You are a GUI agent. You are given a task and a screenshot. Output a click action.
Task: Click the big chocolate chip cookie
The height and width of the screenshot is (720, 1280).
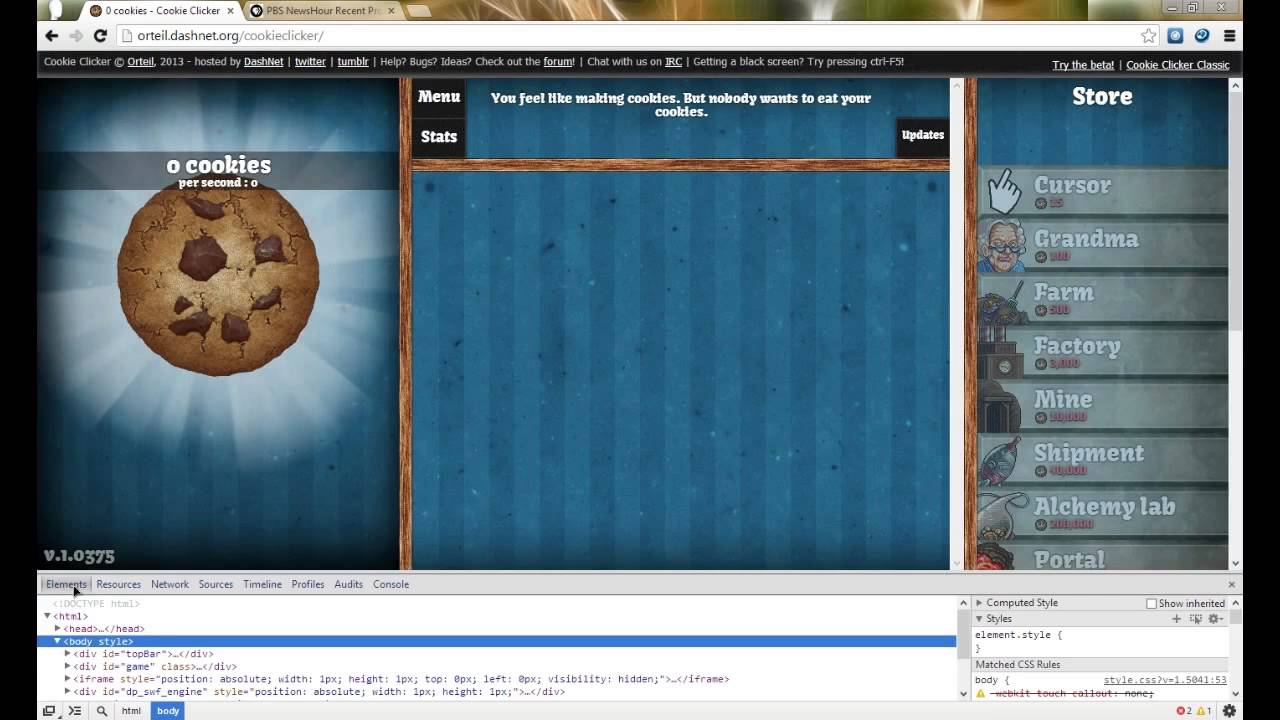click(x=218, y=278)
